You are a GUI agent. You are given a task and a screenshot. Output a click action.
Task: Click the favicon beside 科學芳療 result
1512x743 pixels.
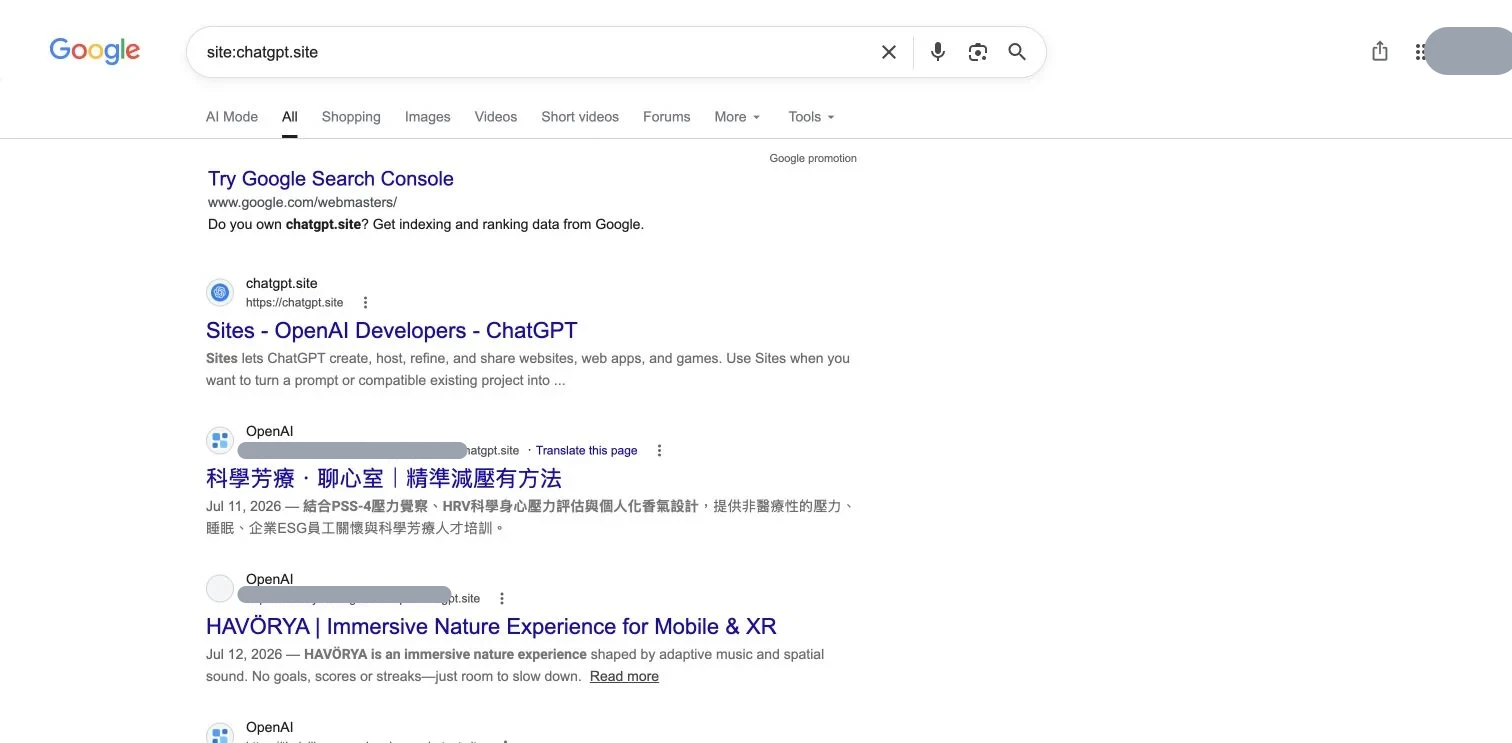(220, 440)
